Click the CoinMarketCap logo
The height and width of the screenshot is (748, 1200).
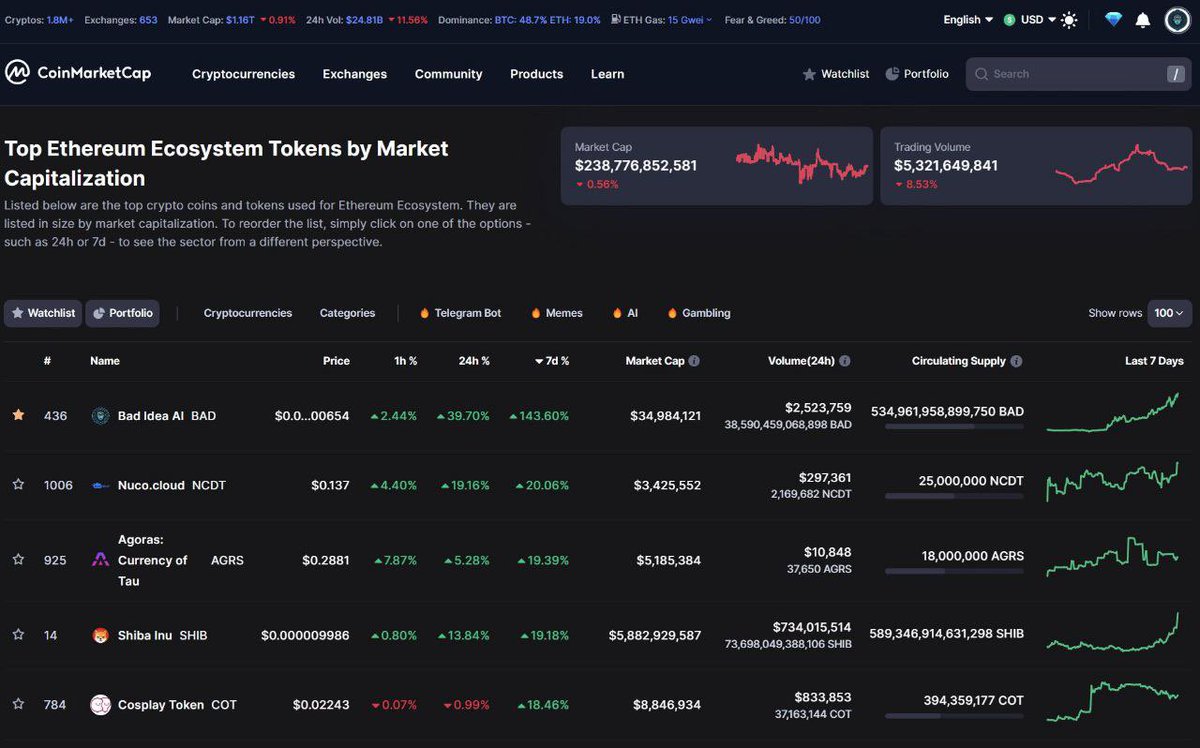(x=78, y=73)
